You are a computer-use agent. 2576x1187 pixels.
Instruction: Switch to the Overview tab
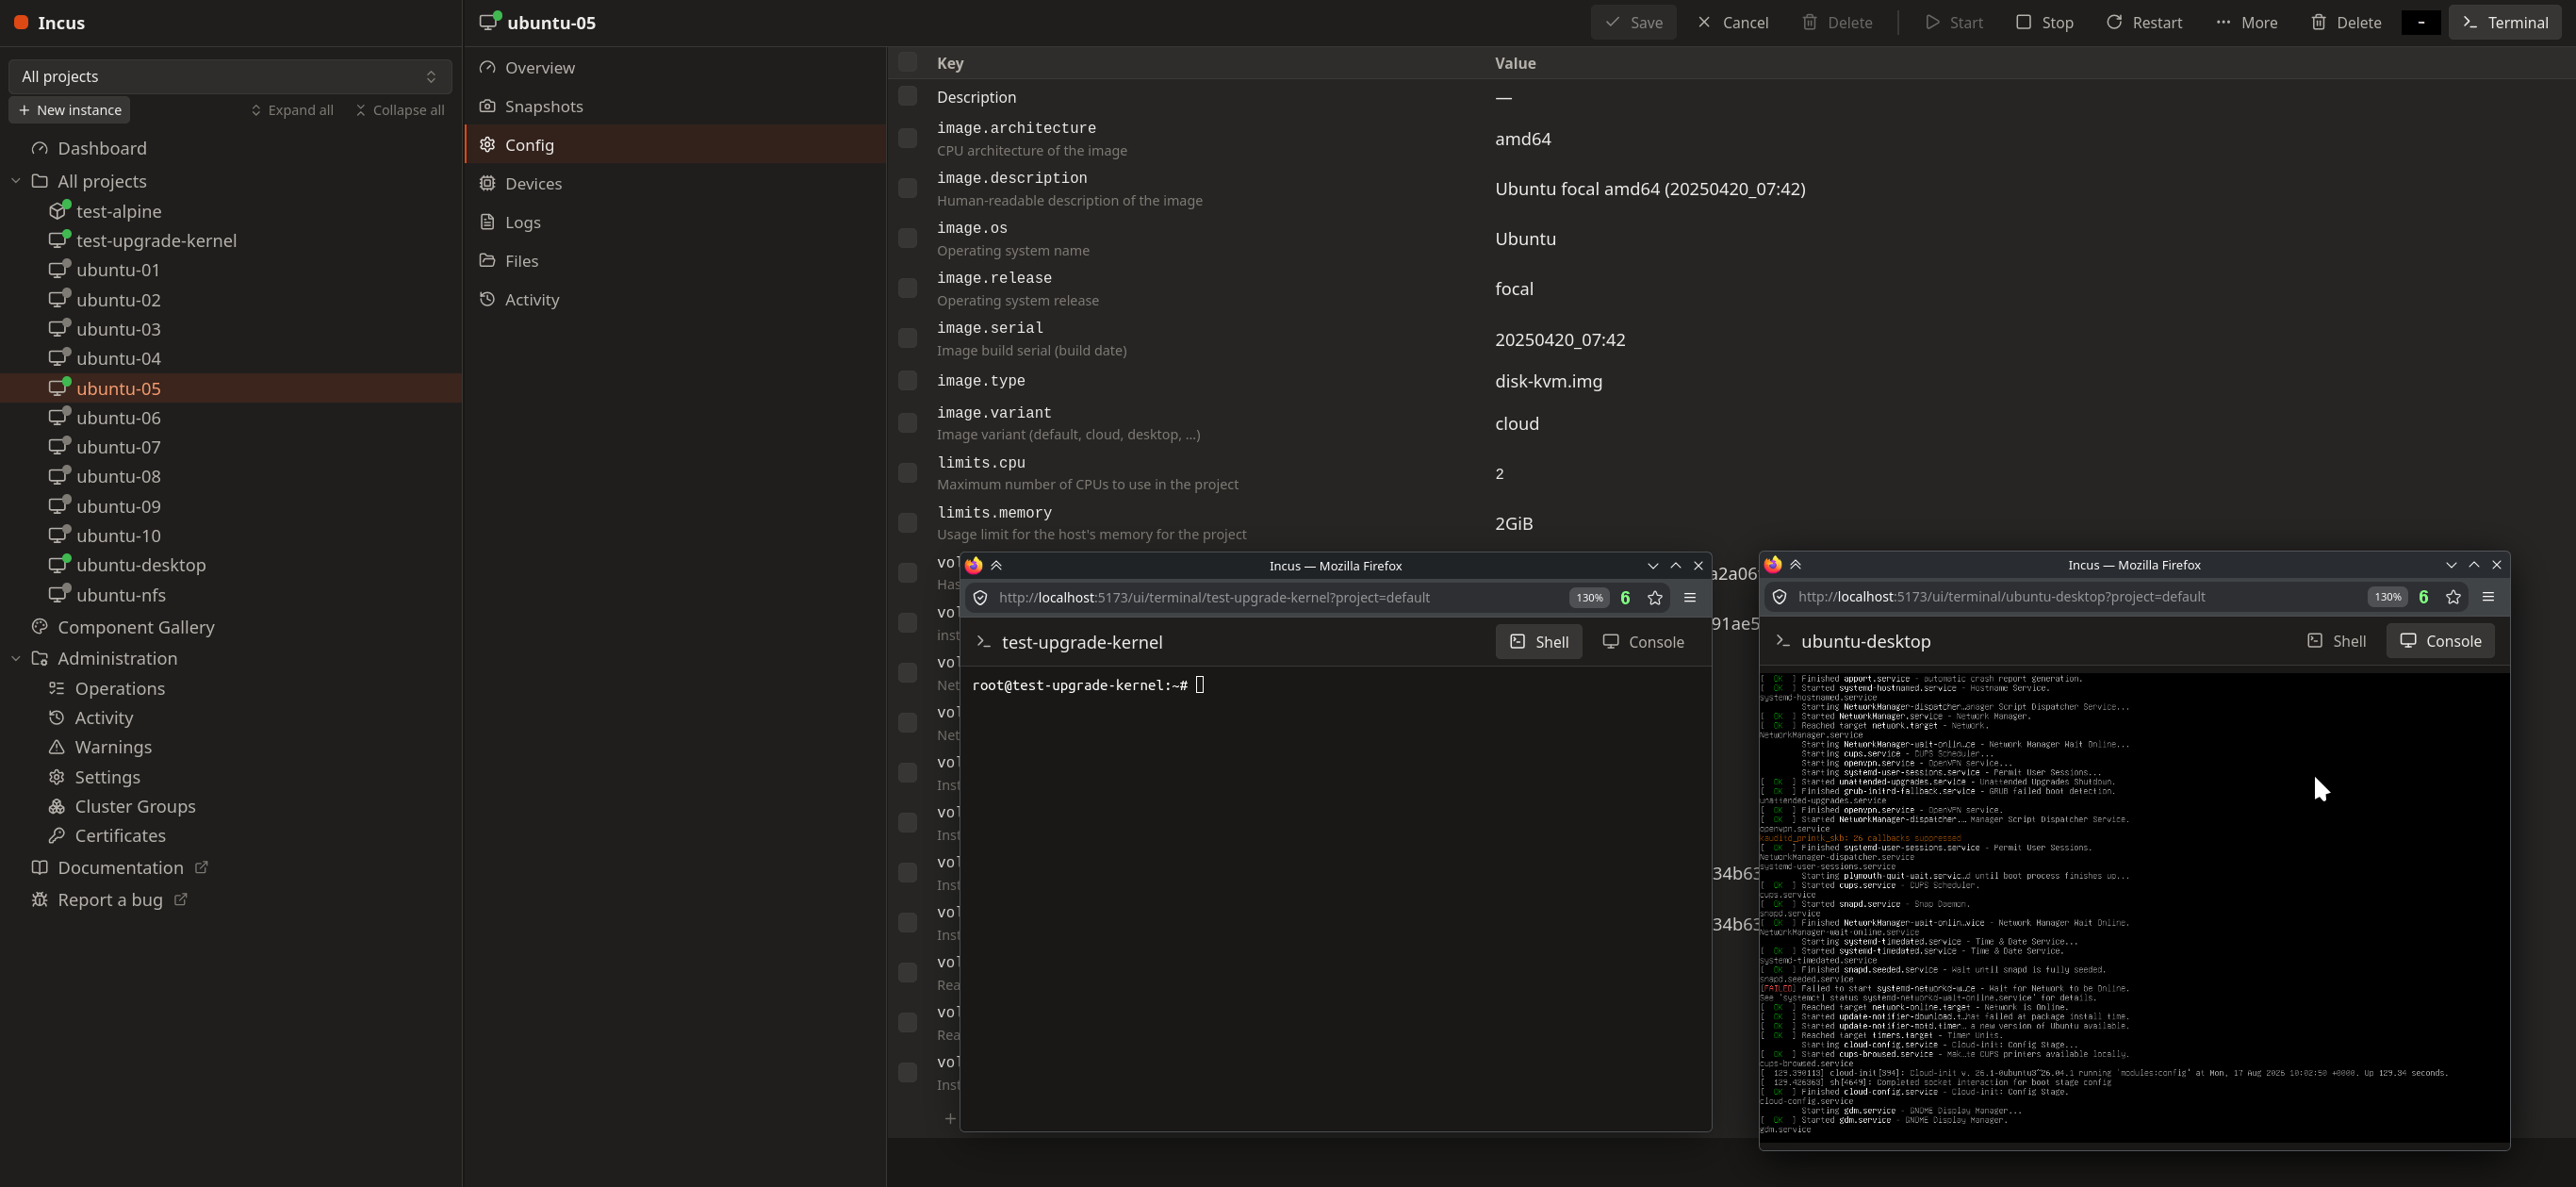coord(675,68)
